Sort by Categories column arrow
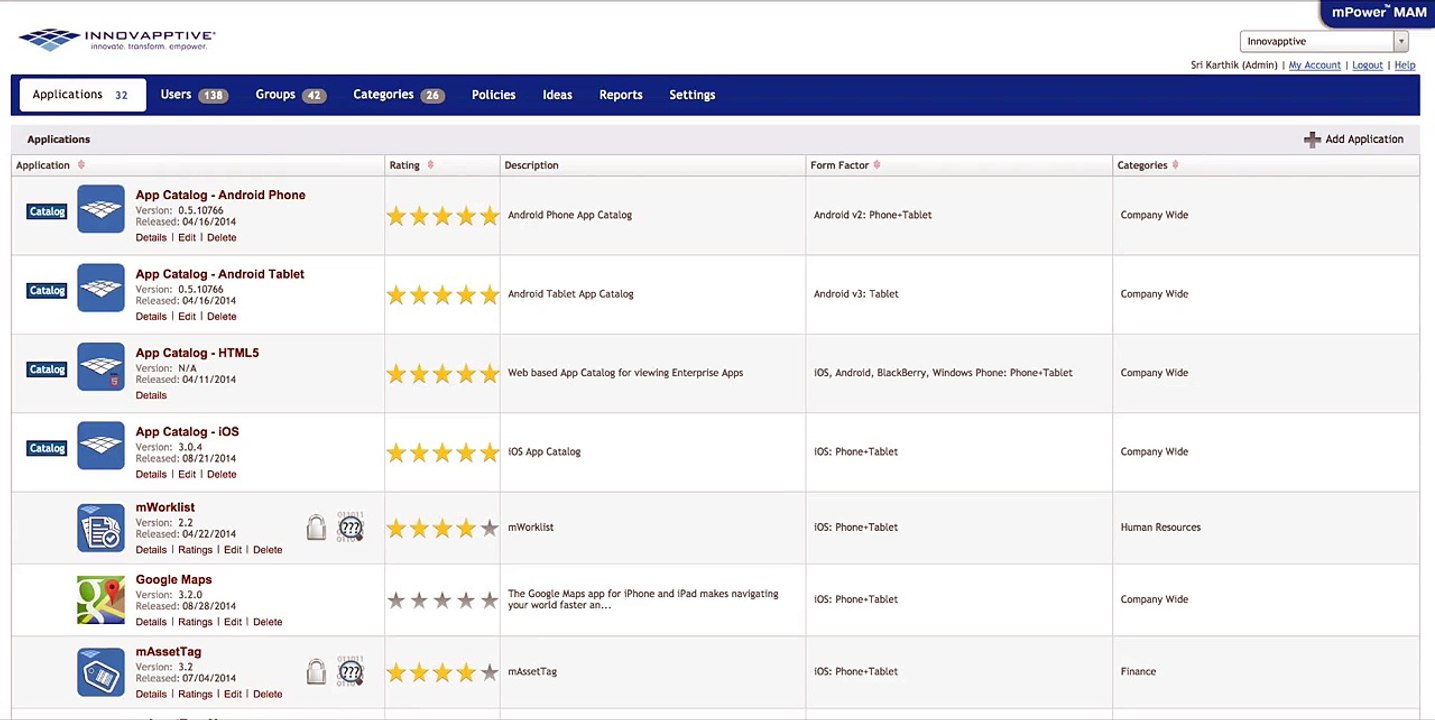 pyautogui.click(x=1175, y=165)
